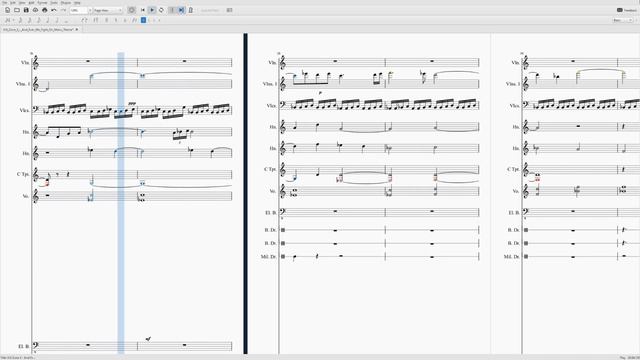Image resolution: width=640 pixels, height=360 pixels.
Task: Open the View menu
Action: pyautogui.click(x=22, y=2)
